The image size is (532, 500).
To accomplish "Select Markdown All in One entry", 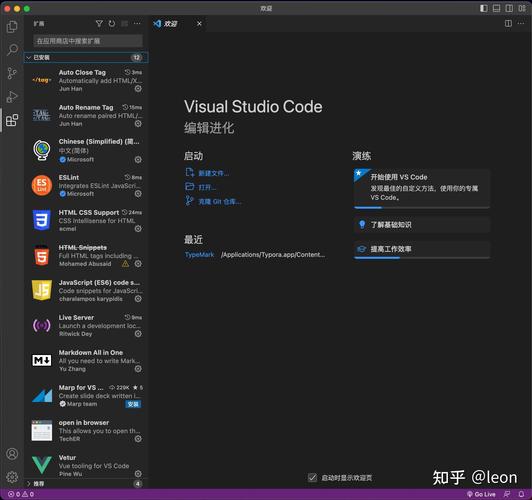I will (86, 361).
